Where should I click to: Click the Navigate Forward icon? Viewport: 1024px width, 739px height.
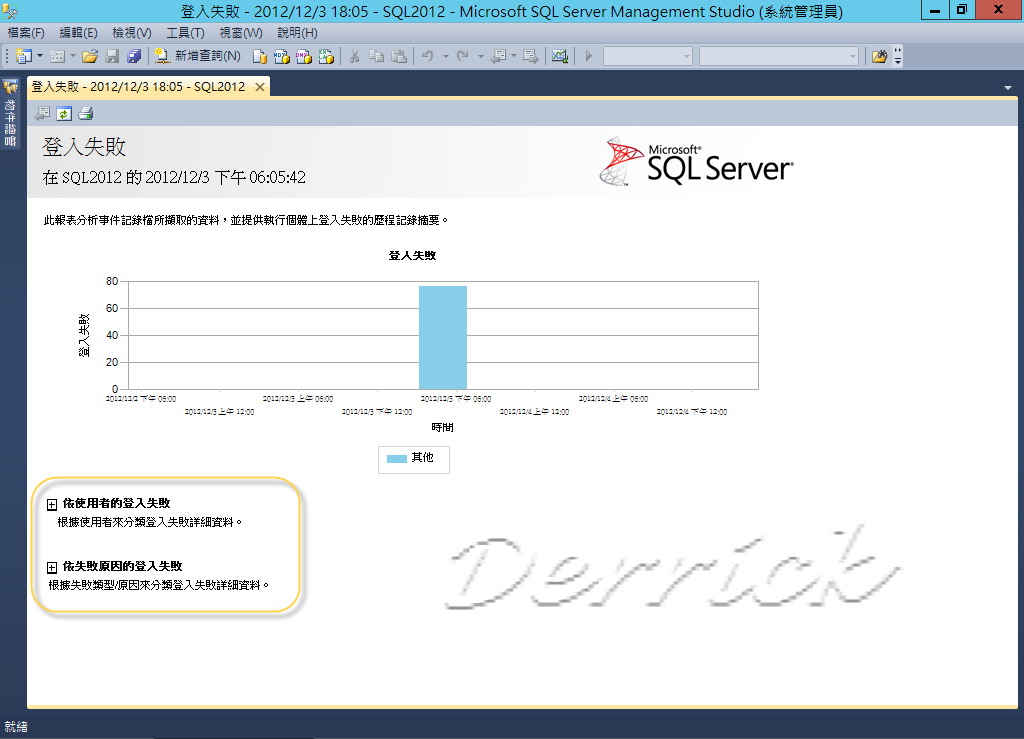point(531,57)
